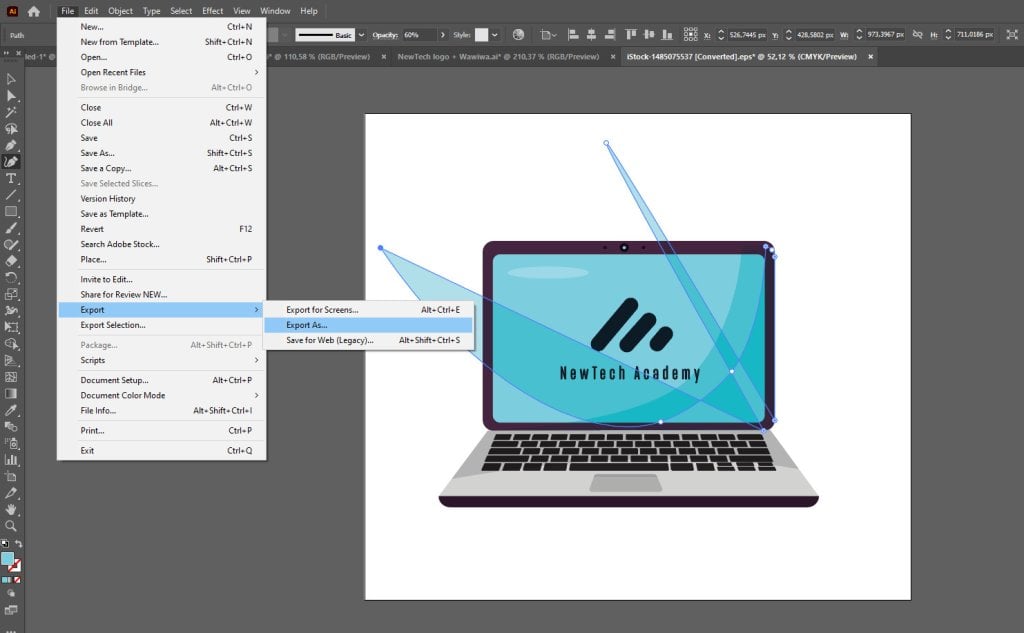This screenshot has width=1024, height=633.
Task: Select the Scale tool
Action: pos(11,294)
